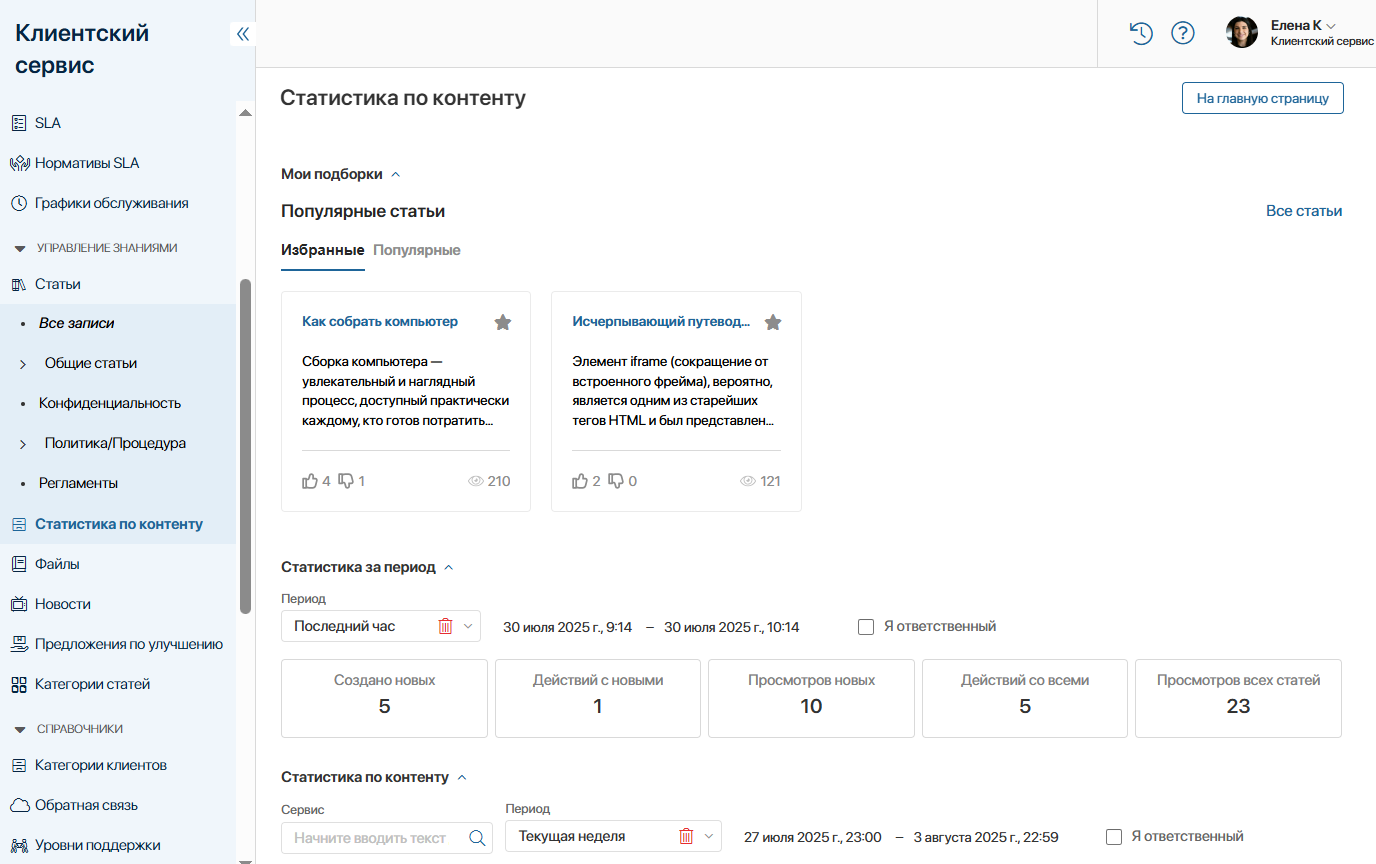1376x864 pixels.
Task: Clear the 'Последний час' period with trash icon
Action: pos(445,626)
